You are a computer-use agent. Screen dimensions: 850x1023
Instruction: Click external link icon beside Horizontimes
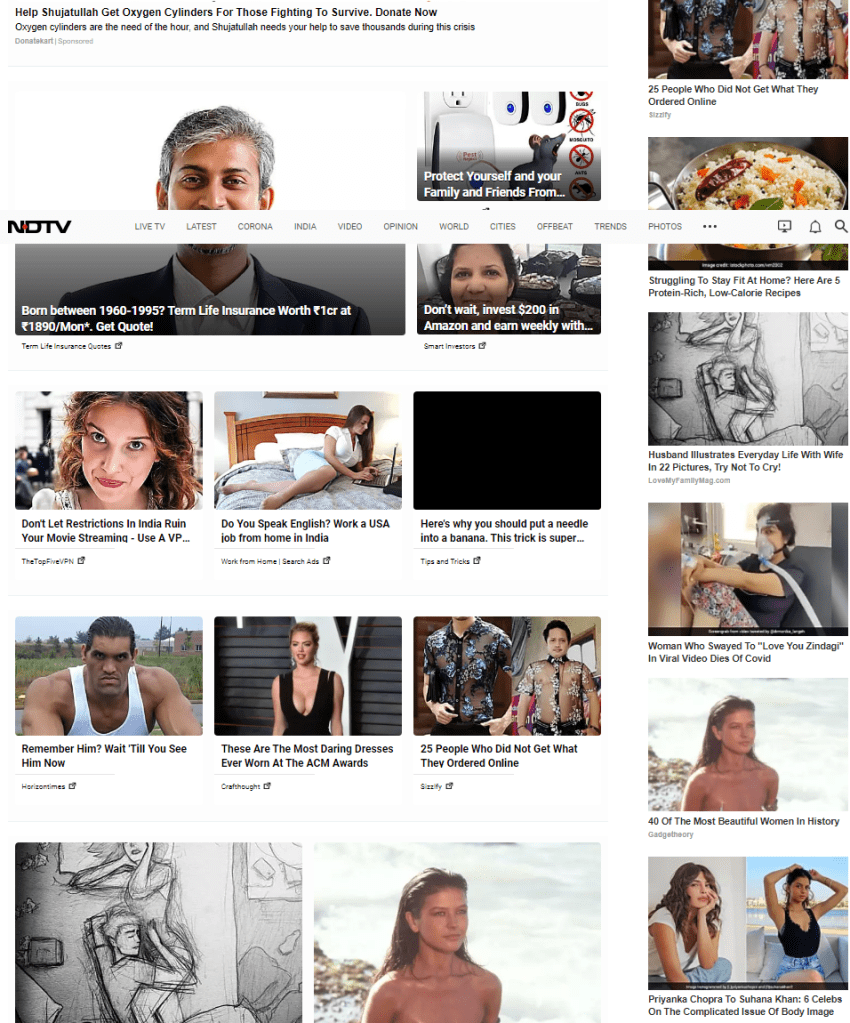tap(72, 786)
